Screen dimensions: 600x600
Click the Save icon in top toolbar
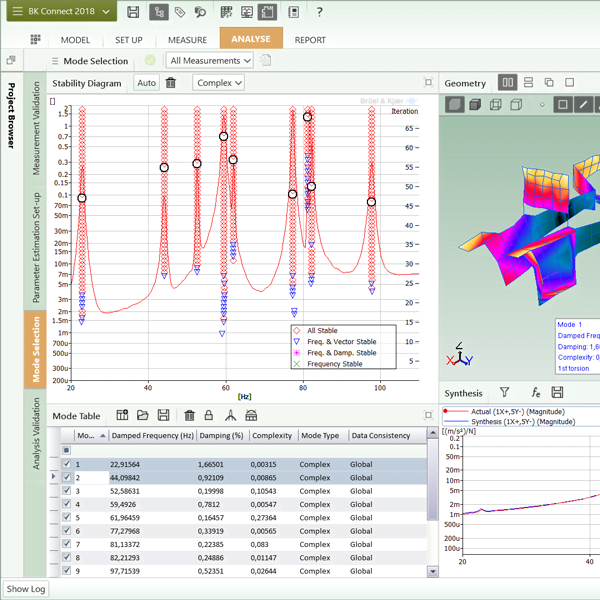click(133, 12)
